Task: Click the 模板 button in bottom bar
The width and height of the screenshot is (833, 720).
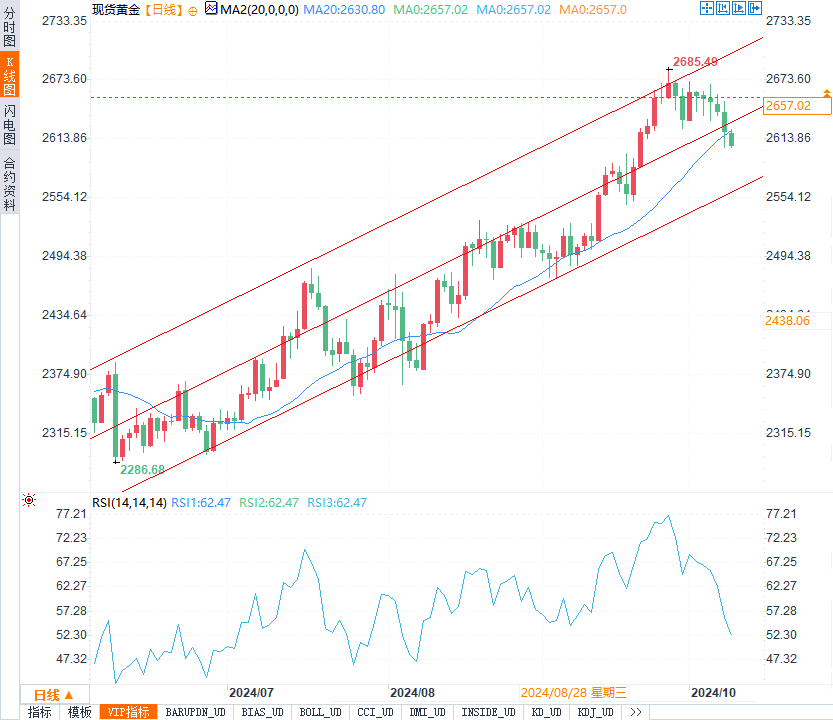Action: point(80,712)
